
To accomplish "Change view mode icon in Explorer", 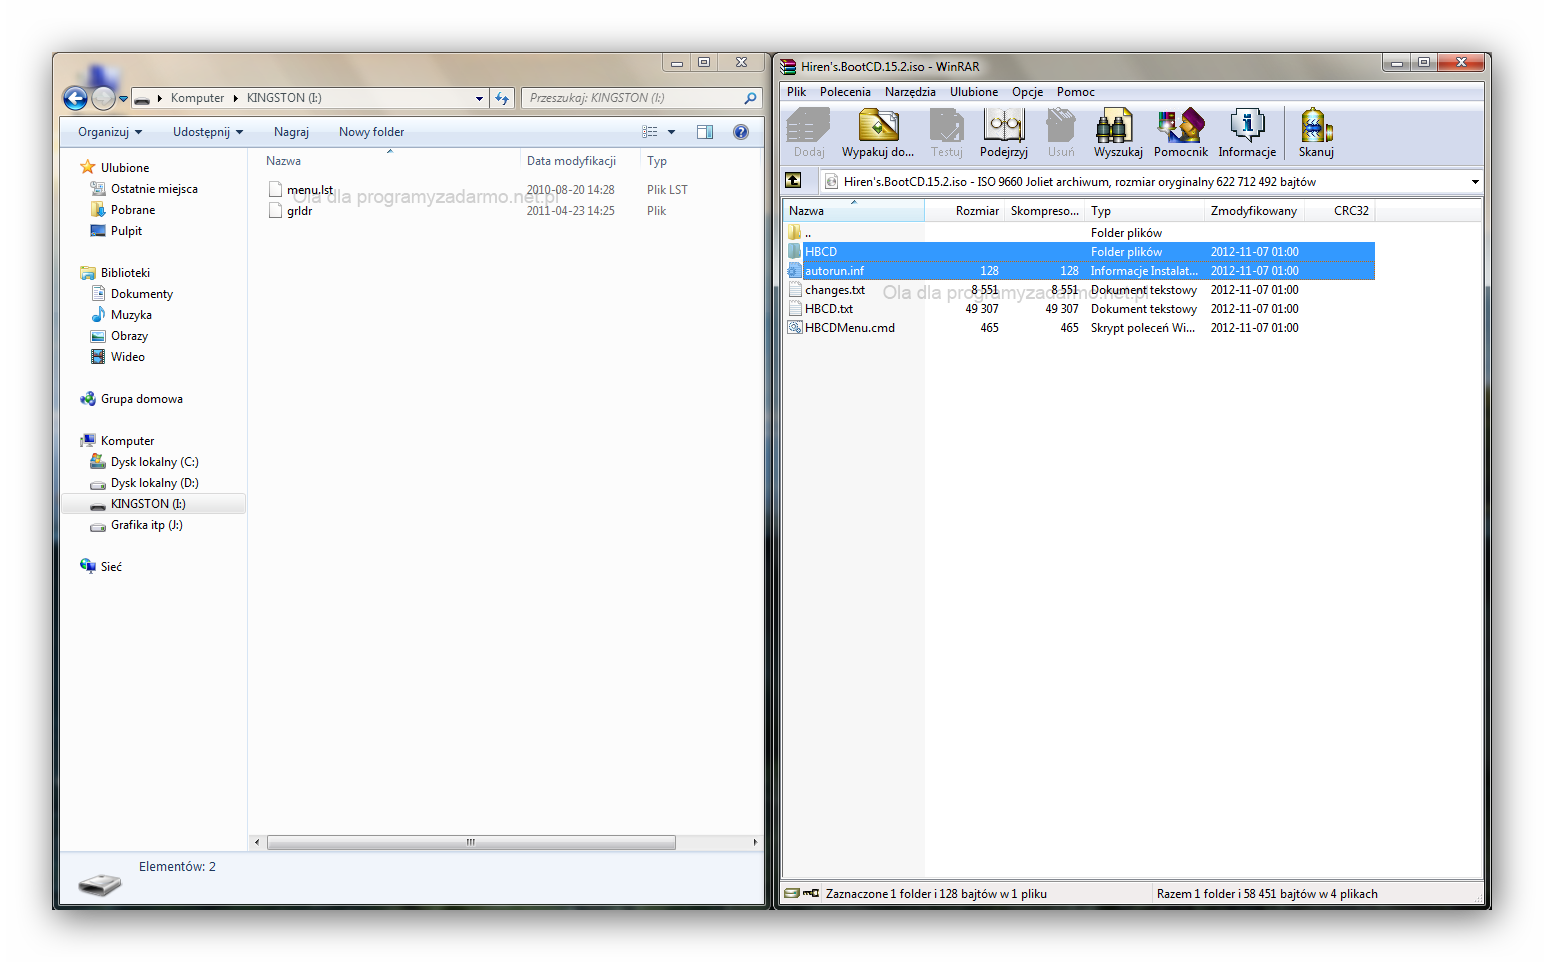I will pyautogui.click(x=650, y=132).
